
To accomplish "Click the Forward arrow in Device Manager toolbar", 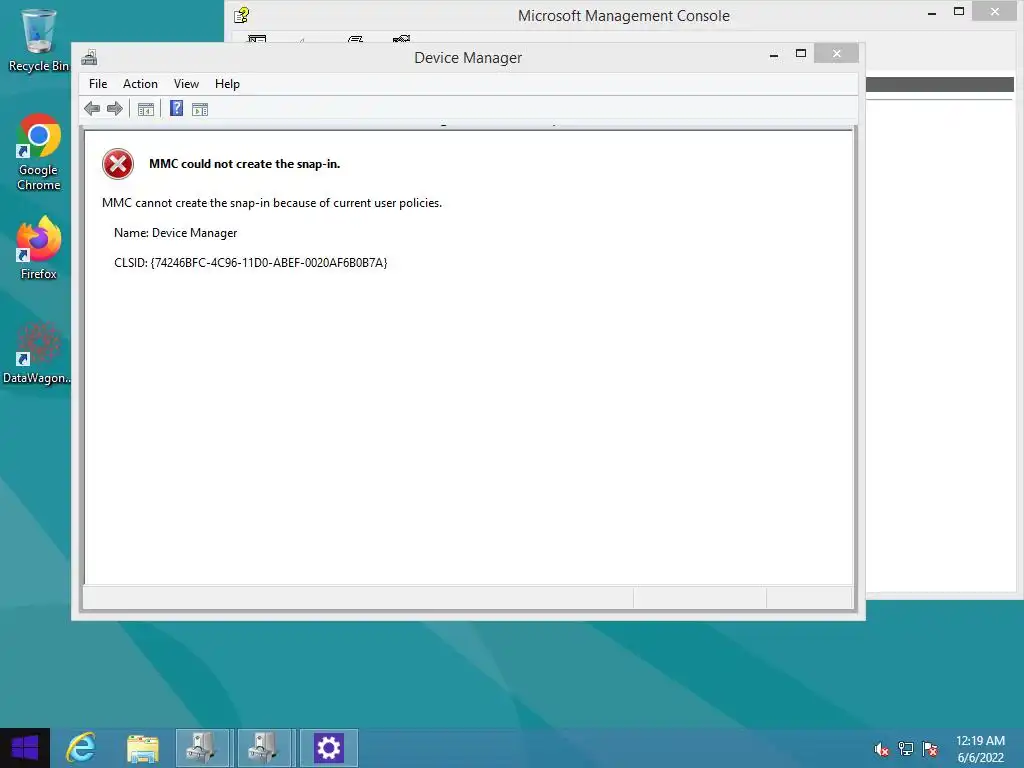I will 115,109.
